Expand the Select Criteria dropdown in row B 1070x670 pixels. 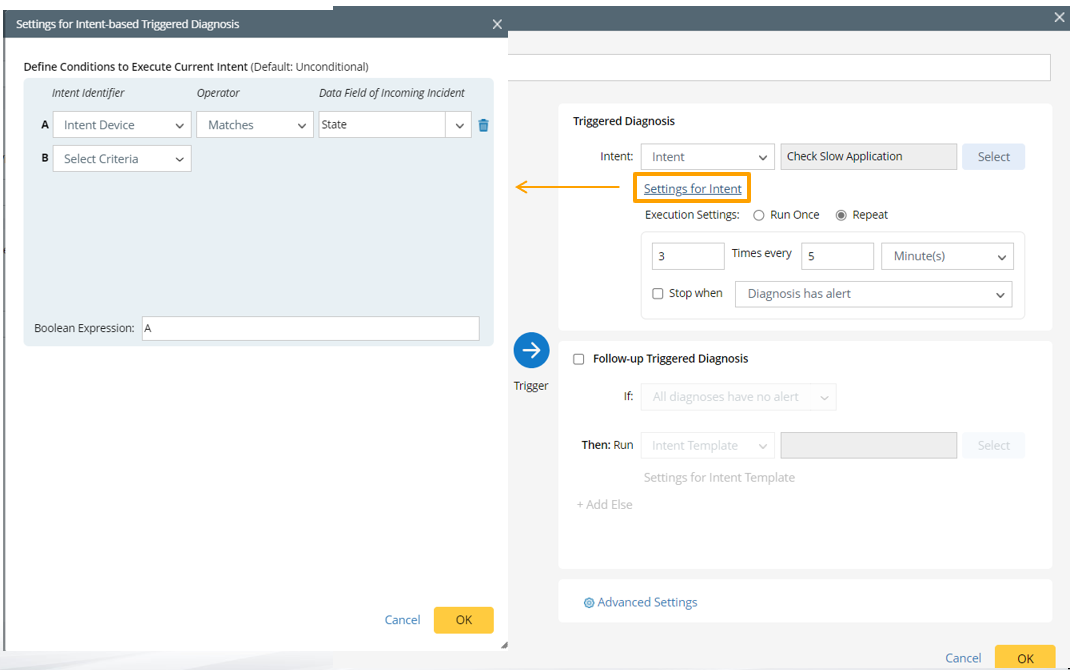122,159
